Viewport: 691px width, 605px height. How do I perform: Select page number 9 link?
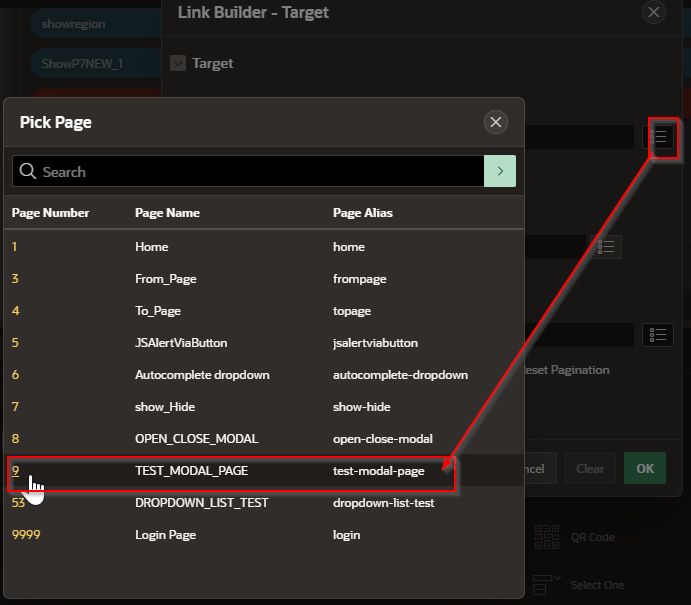(15, 471)
